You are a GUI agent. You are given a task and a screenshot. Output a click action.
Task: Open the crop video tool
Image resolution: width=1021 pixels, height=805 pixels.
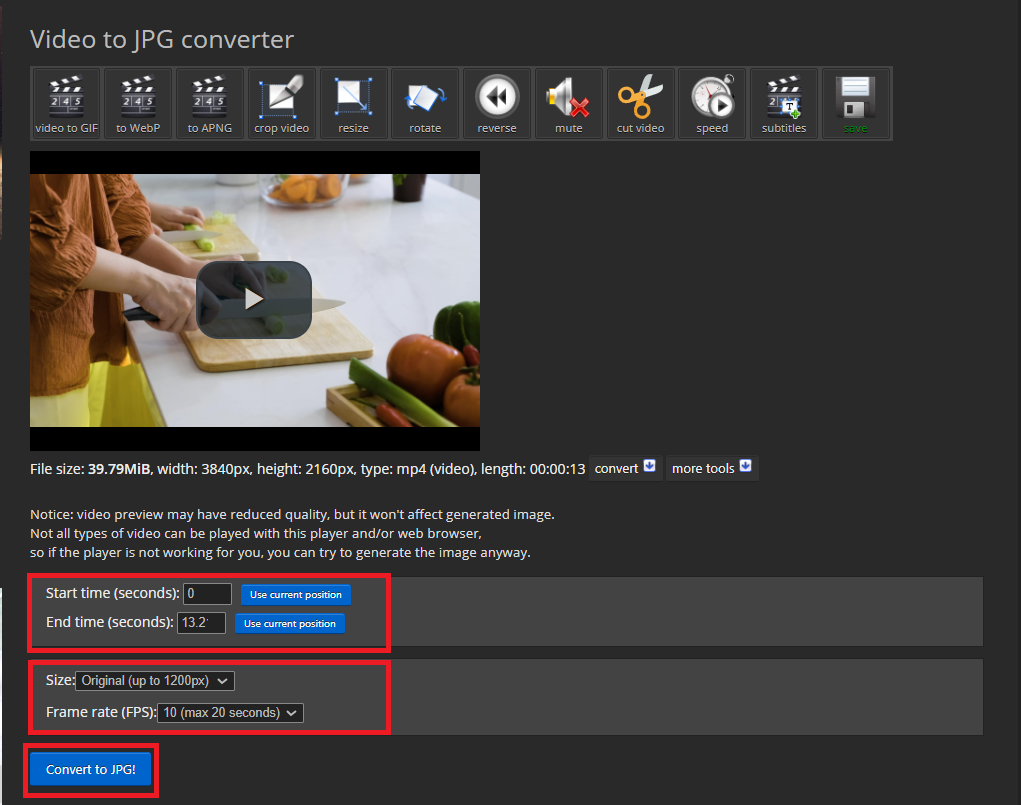[x=282, y=103]
